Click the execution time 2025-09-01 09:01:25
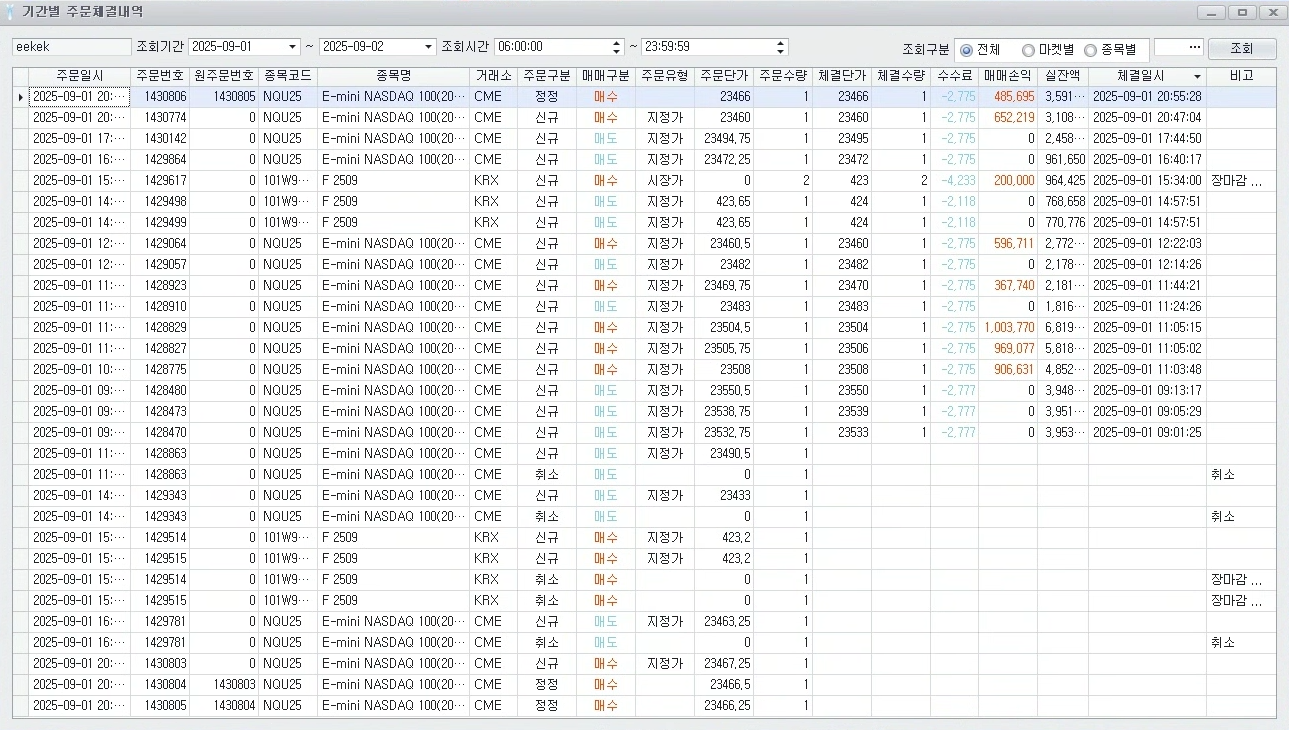This screenshot has height=730, width=1289. point(1147,433)
